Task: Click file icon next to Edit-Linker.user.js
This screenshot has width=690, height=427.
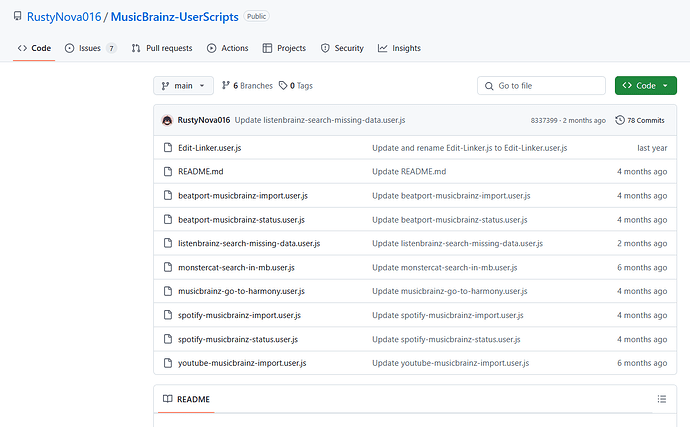Action: coord(168,147)
